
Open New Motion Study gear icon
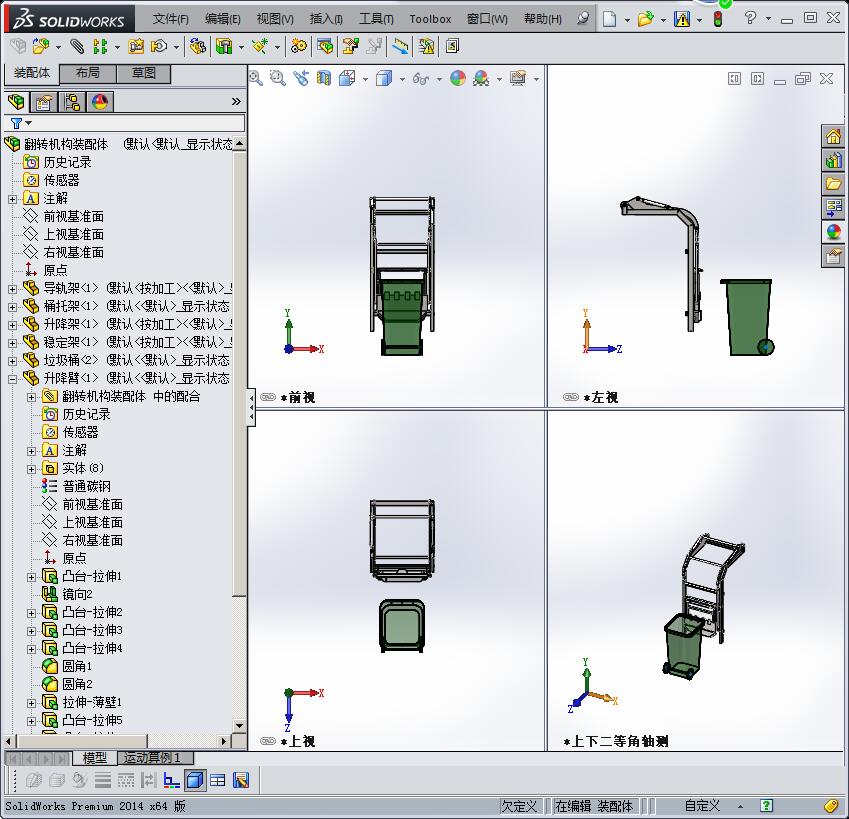coord(298,47)
